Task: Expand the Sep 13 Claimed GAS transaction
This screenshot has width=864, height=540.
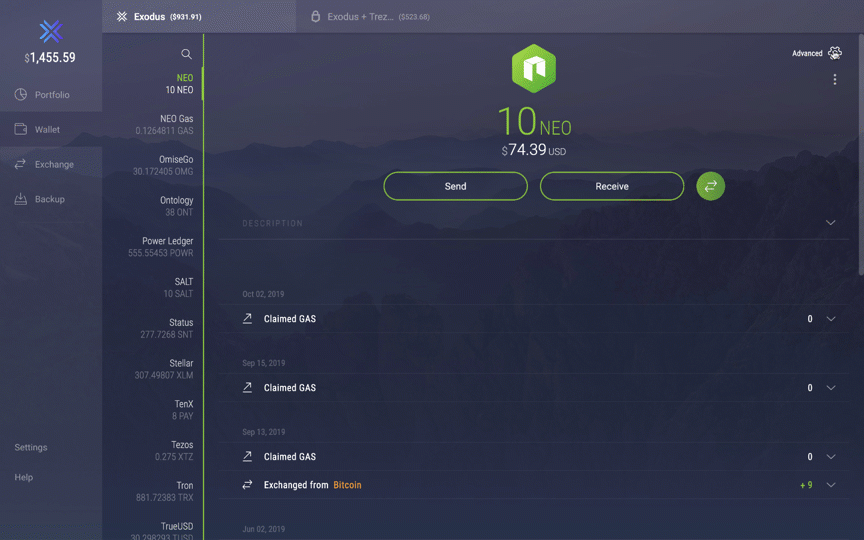Action: pyautogui.click(x=830, y=456)
